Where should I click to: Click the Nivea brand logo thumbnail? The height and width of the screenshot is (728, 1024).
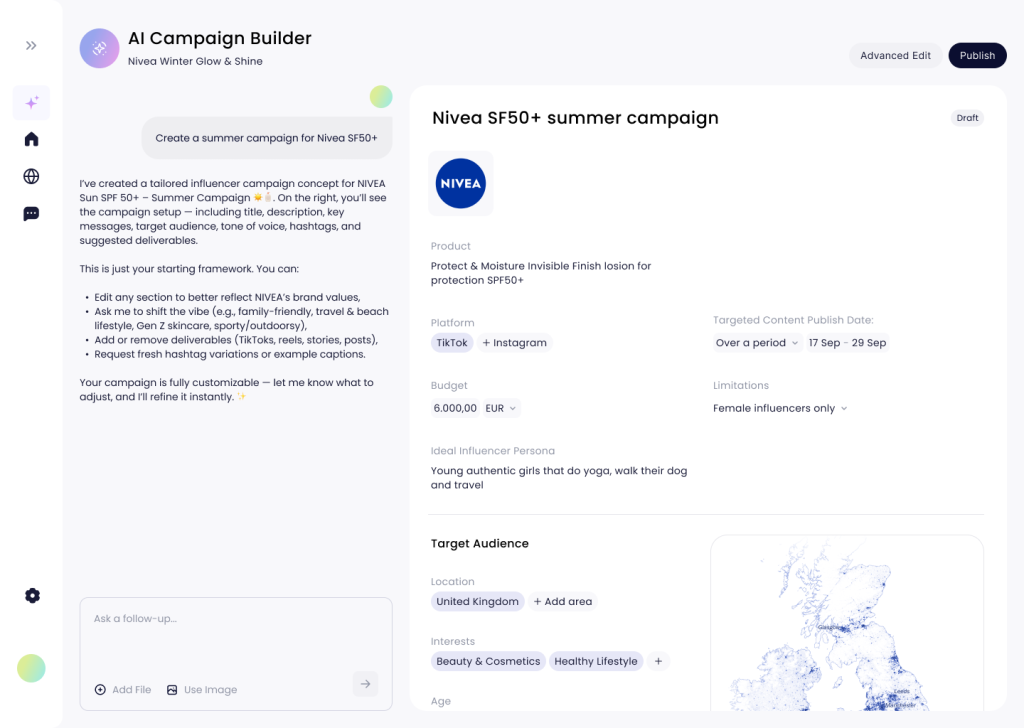[x=461, y=184]
